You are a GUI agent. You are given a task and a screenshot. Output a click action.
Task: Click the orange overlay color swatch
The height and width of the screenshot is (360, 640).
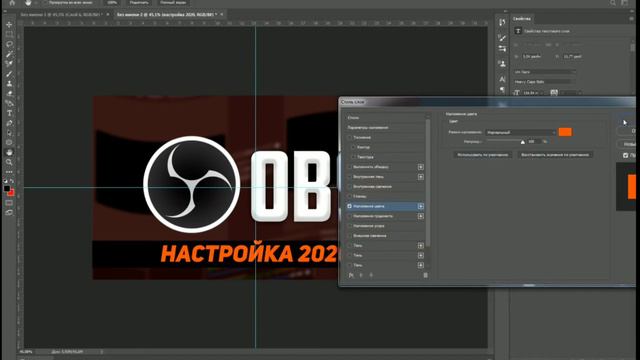(x=565, y=132)
